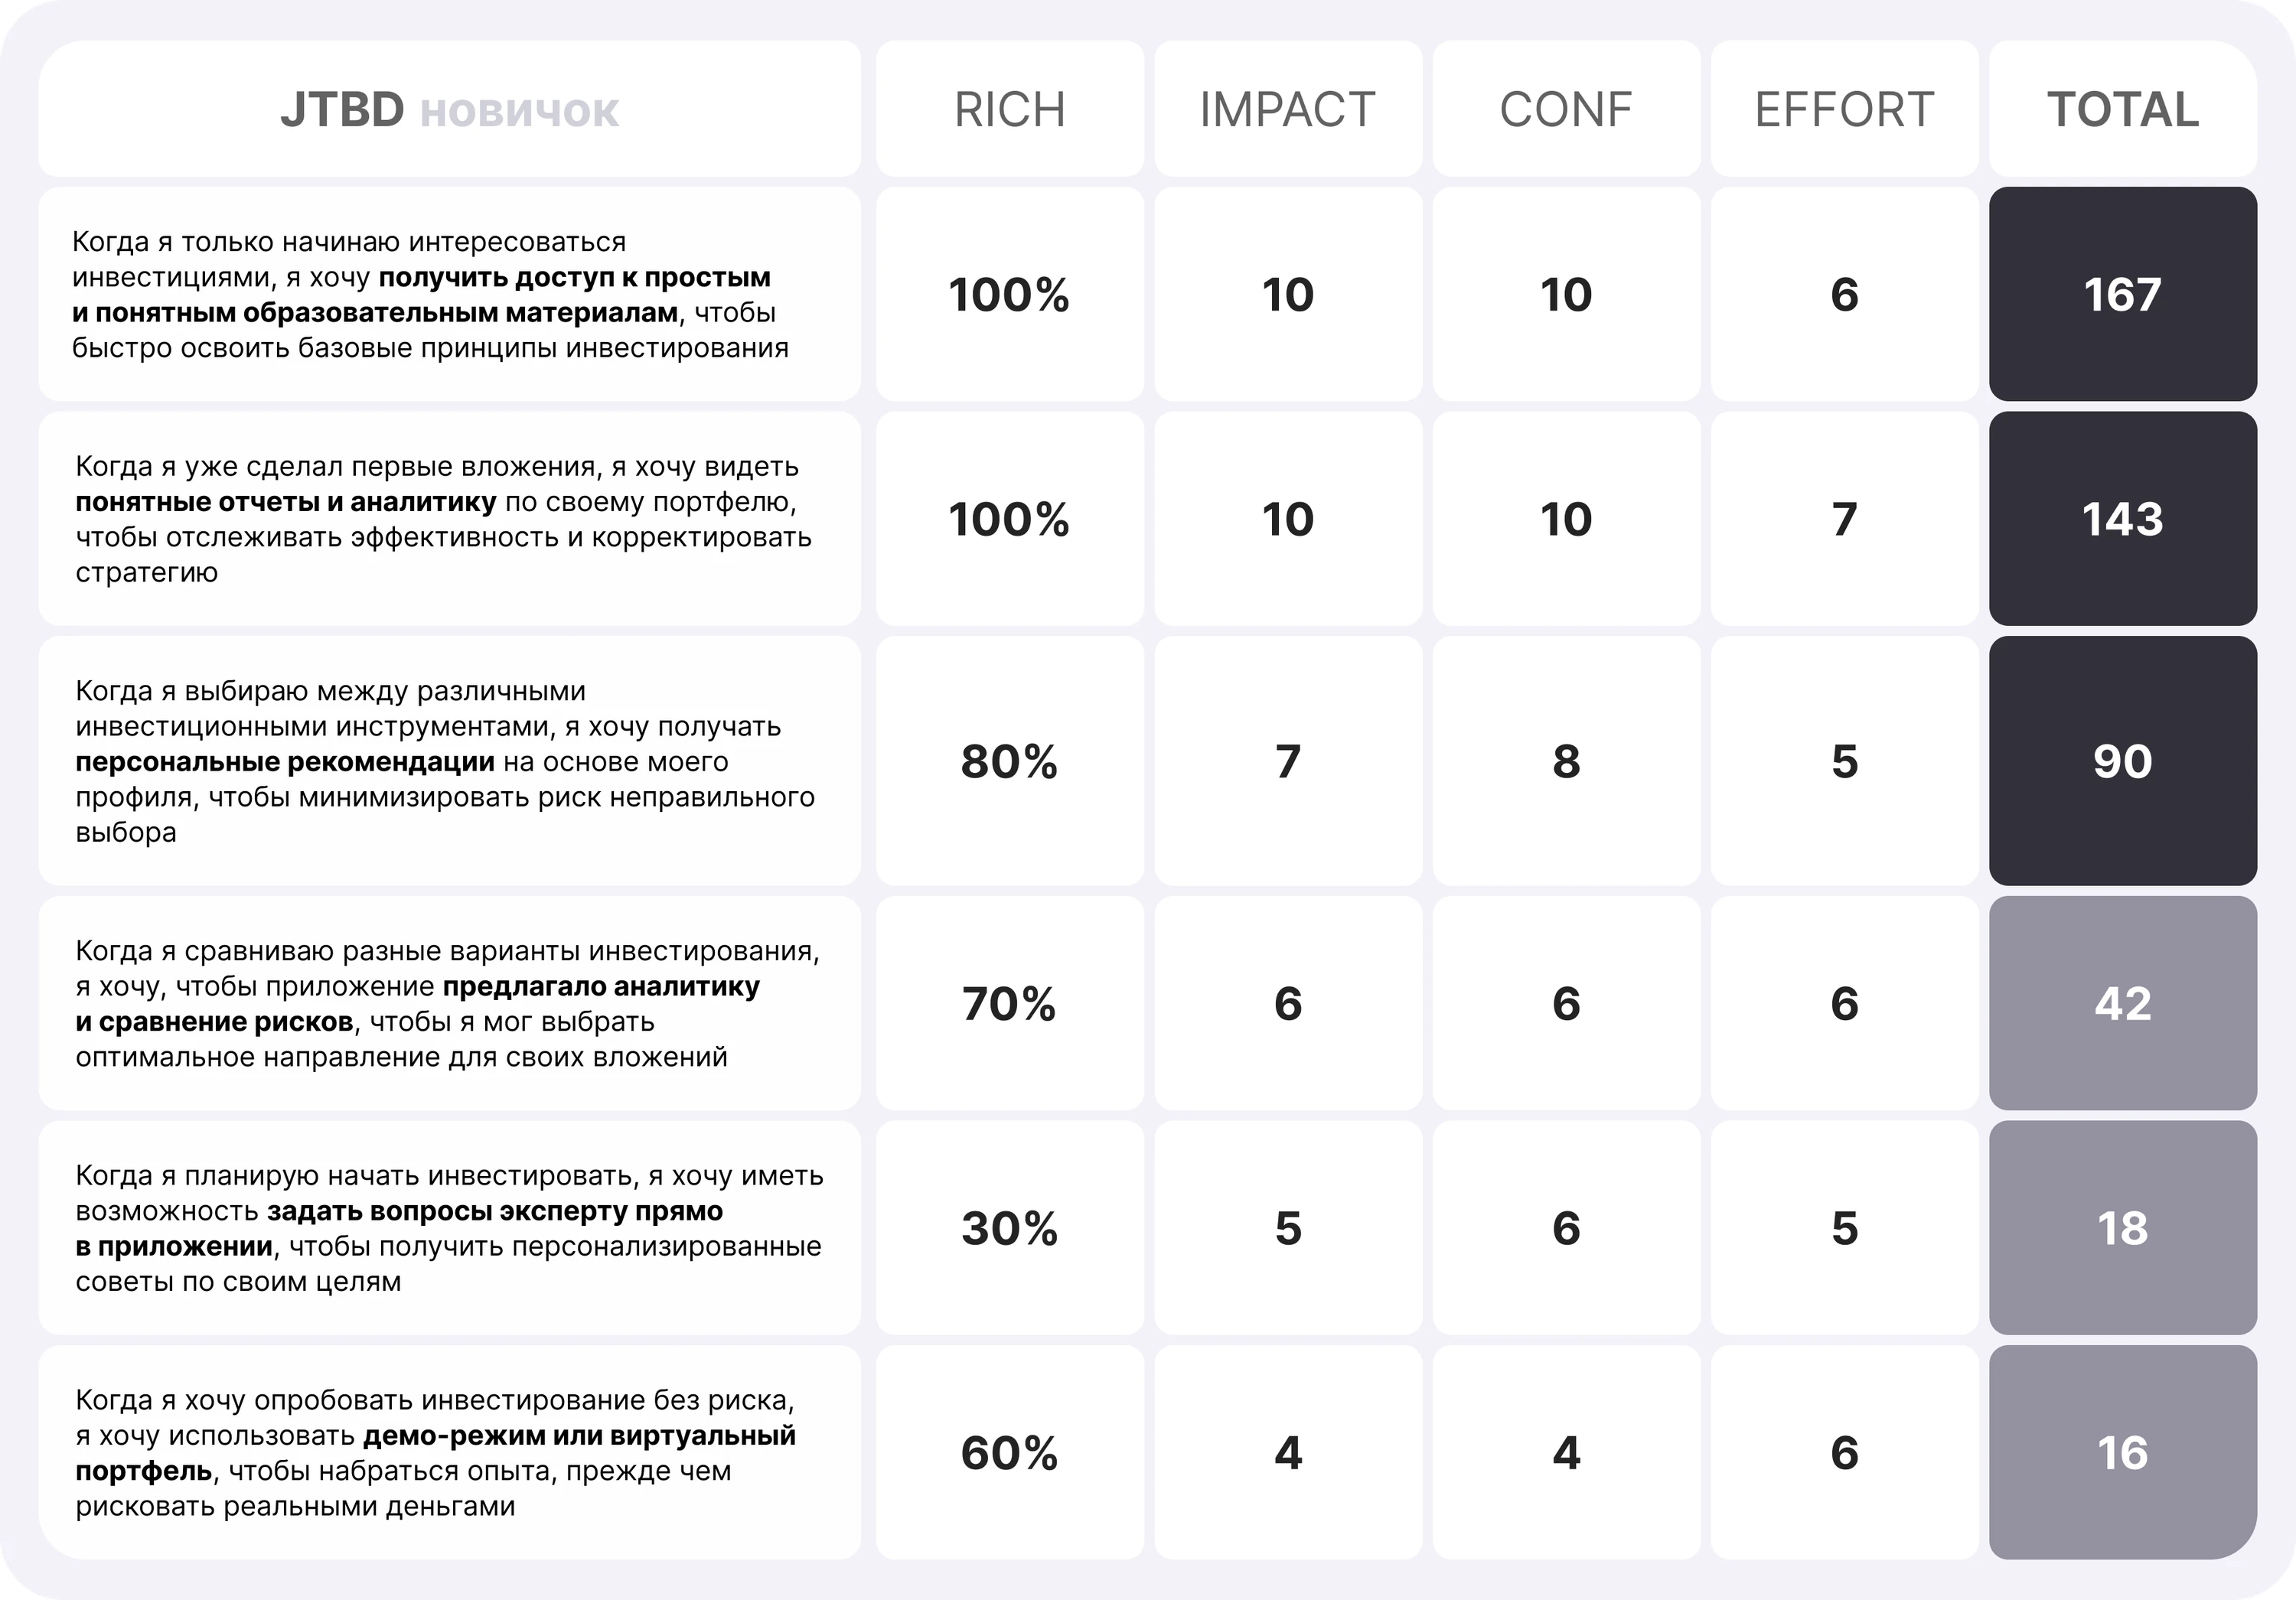Viewport: 2296px width, 1600px height.
Task: Click the 30% RICH value cell
Action: point(1009,1228)
